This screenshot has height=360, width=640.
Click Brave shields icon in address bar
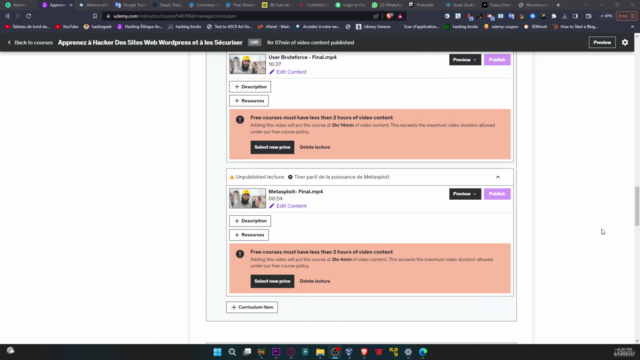[390, 16]
